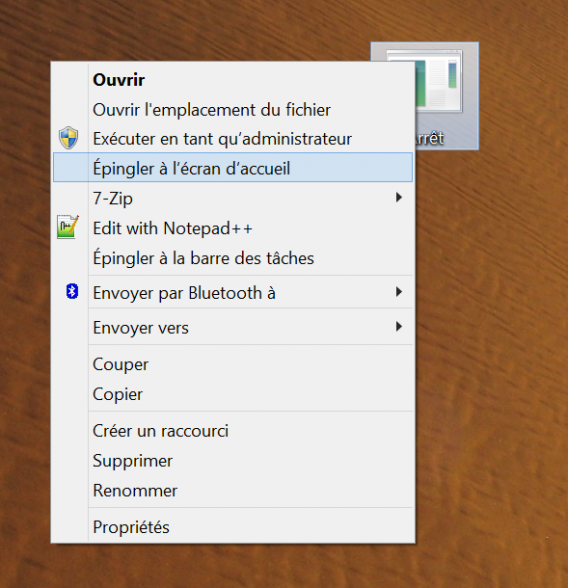Choose Ouvrir from the context menu
Image resolution: width=568 pixels, height=588 pixels.
(x=232, y=80)
